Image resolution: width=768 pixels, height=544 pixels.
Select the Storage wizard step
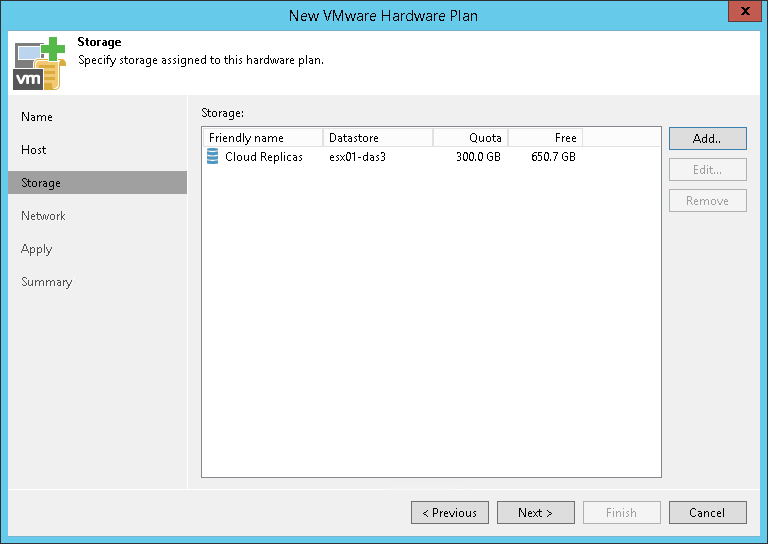pos(97,183)
